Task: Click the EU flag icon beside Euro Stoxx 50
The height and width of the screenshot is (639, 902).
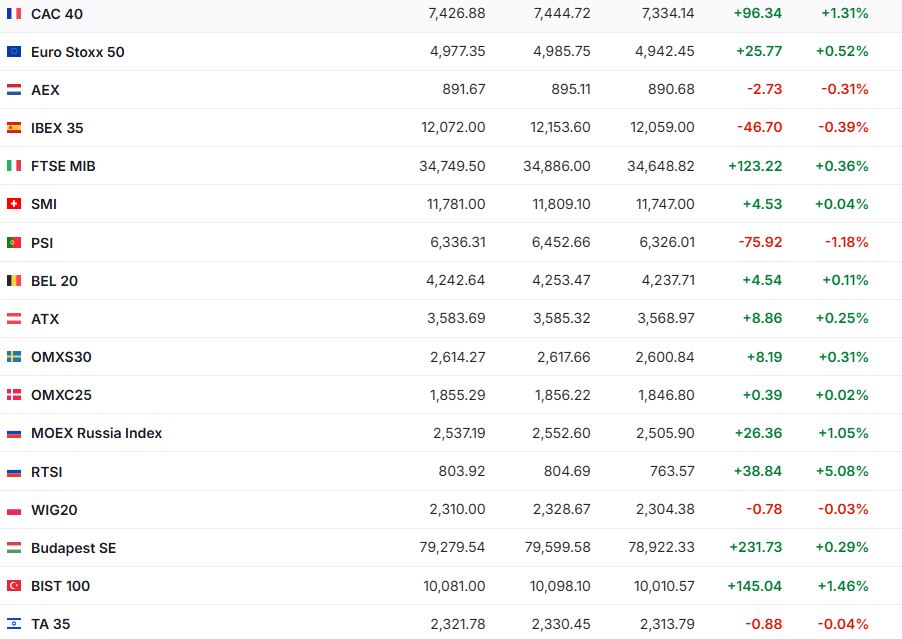Action: click(14, 52)
